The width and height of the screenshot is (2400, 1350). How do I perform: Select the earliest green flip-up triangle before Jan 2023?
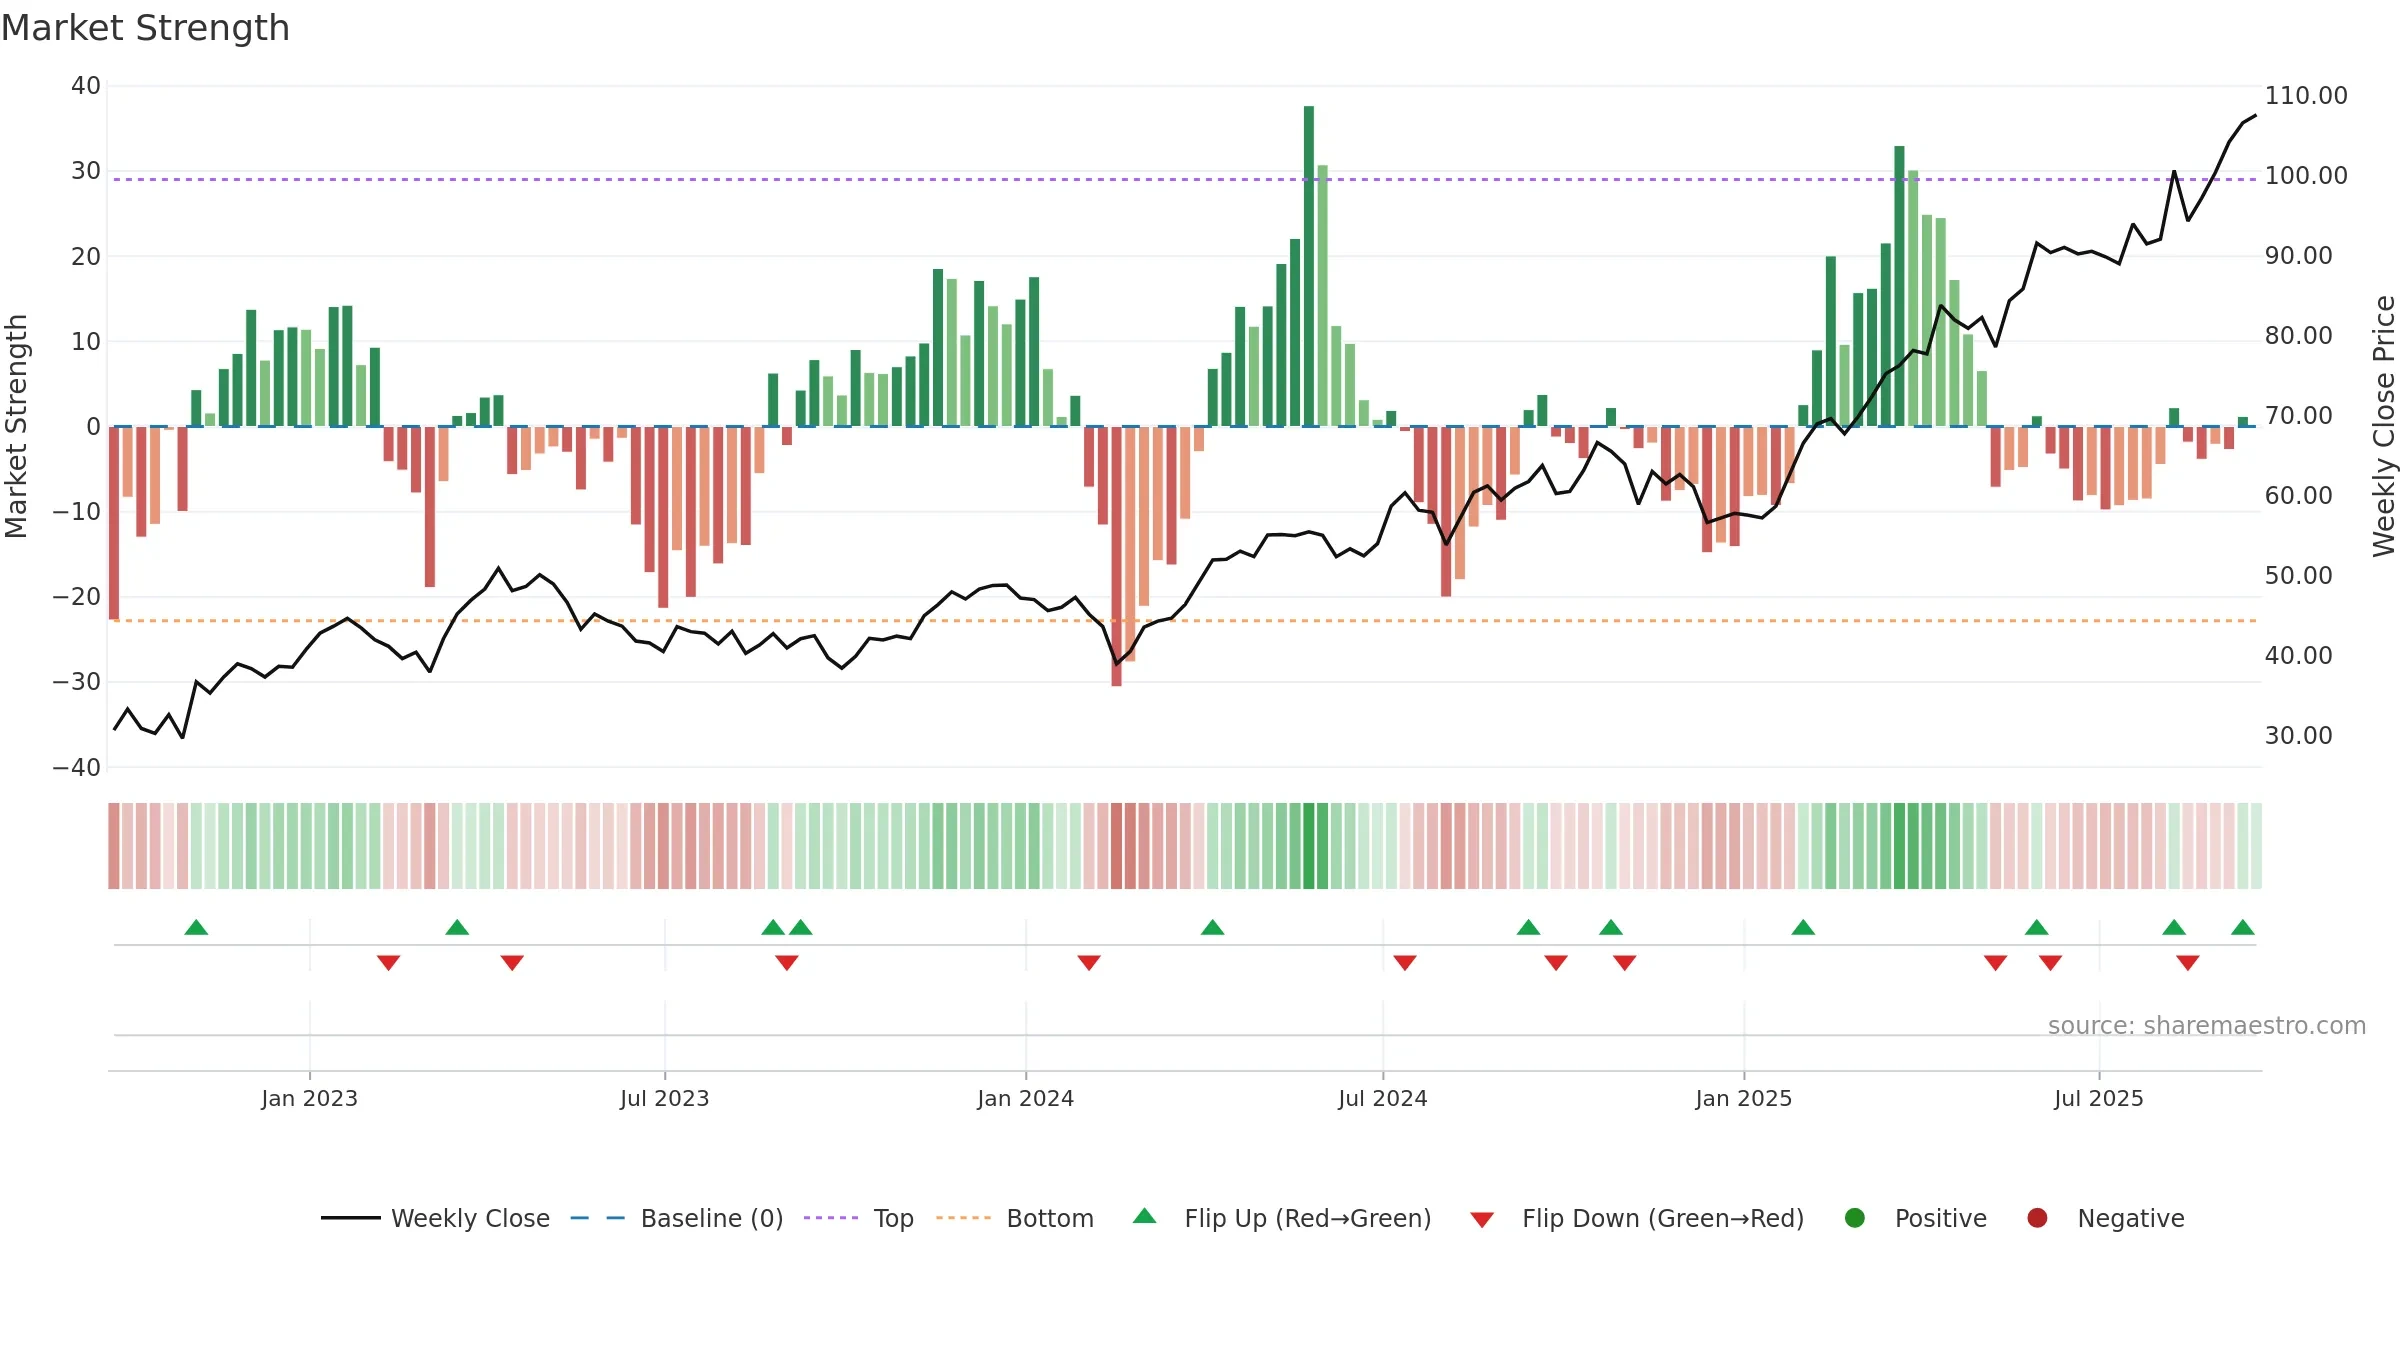tap(196, 927)
